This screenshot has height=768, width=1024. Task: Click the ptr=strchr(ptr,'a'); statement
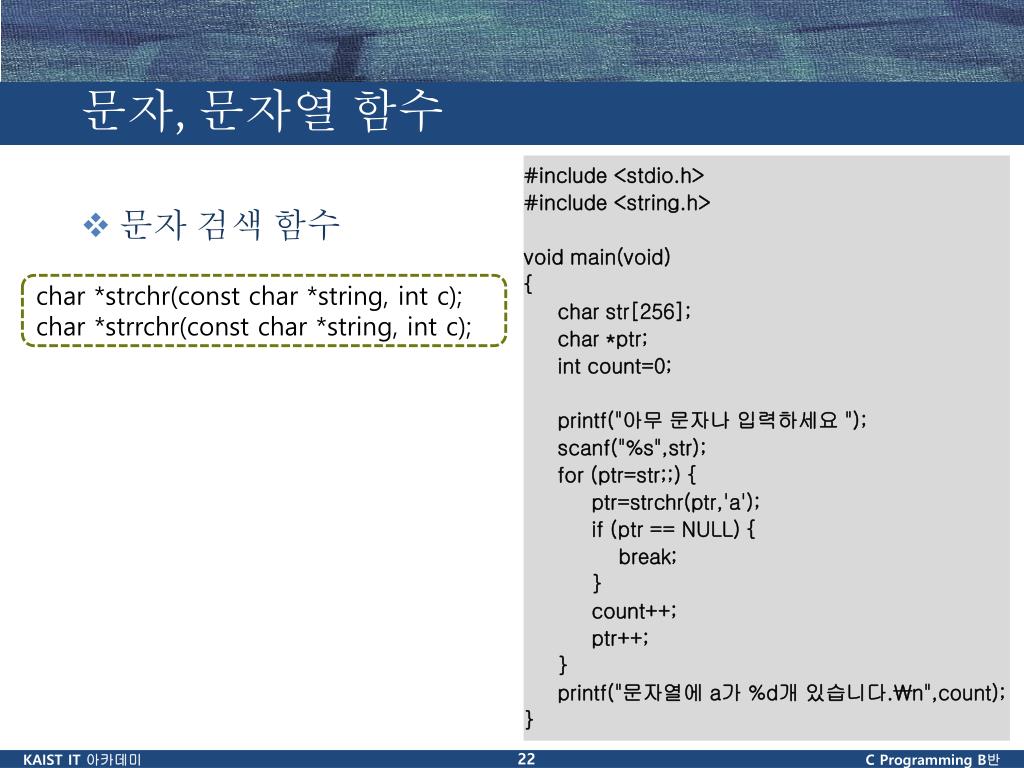coord(675,502)
